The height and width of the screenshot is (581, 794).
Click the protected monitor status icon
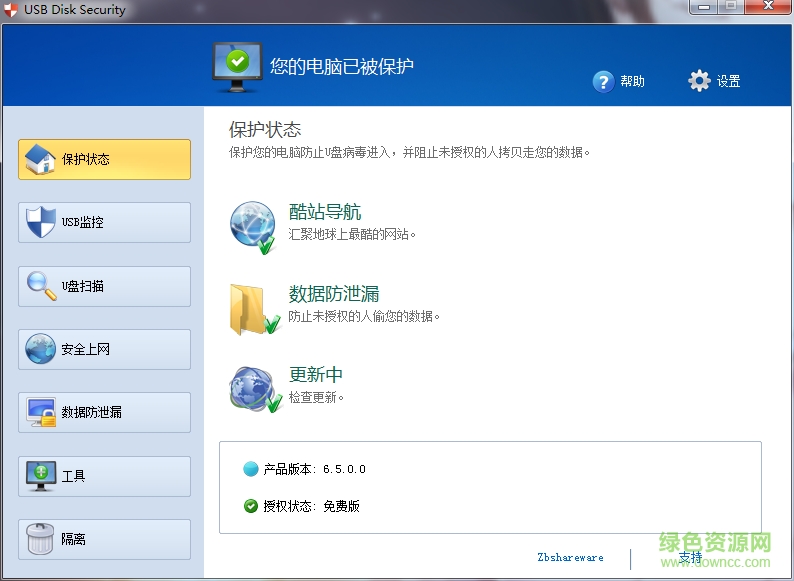click(x=237, y=67)
